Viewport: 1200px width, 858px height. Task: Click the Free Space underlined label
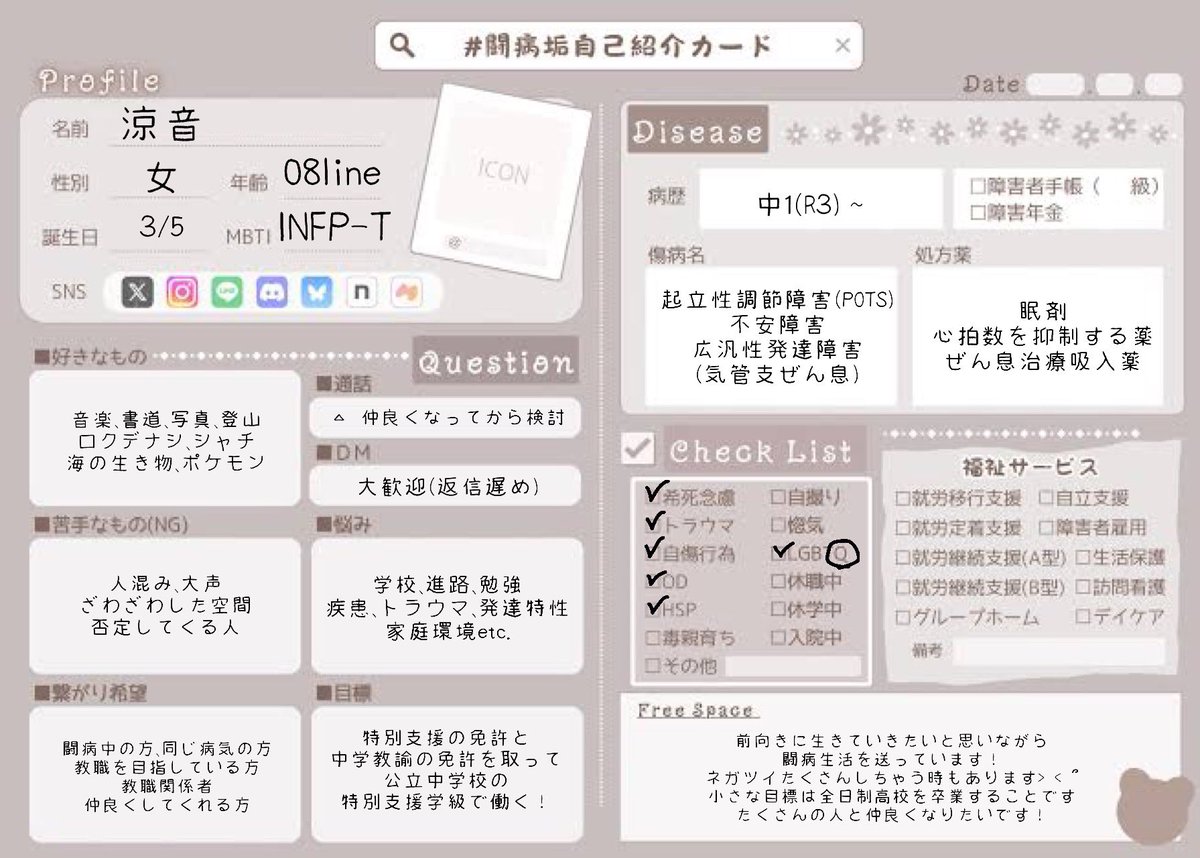tap(696, 710)
